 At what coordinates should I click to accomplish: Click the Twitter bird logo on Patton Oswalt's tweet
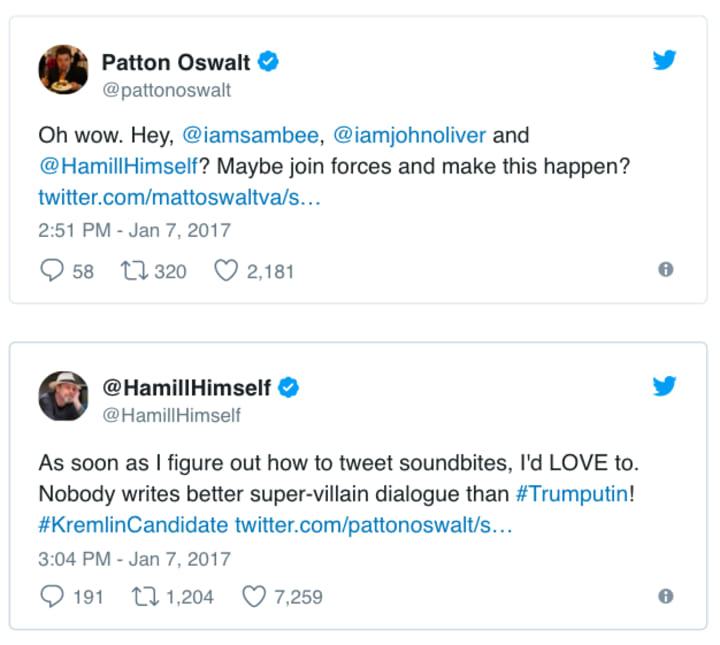coord(665,60)
